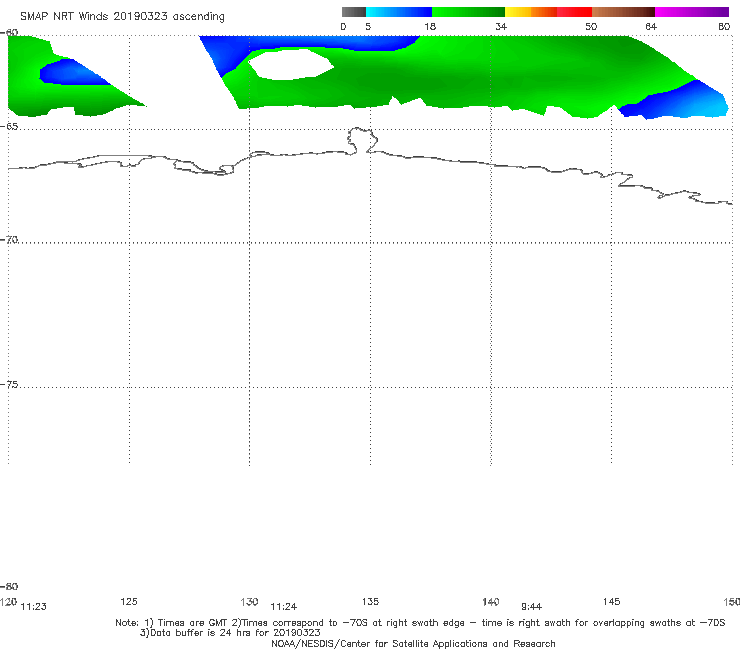Click the color bar label '64'
This screenshot has height=650, width=740.
[651, 26]
